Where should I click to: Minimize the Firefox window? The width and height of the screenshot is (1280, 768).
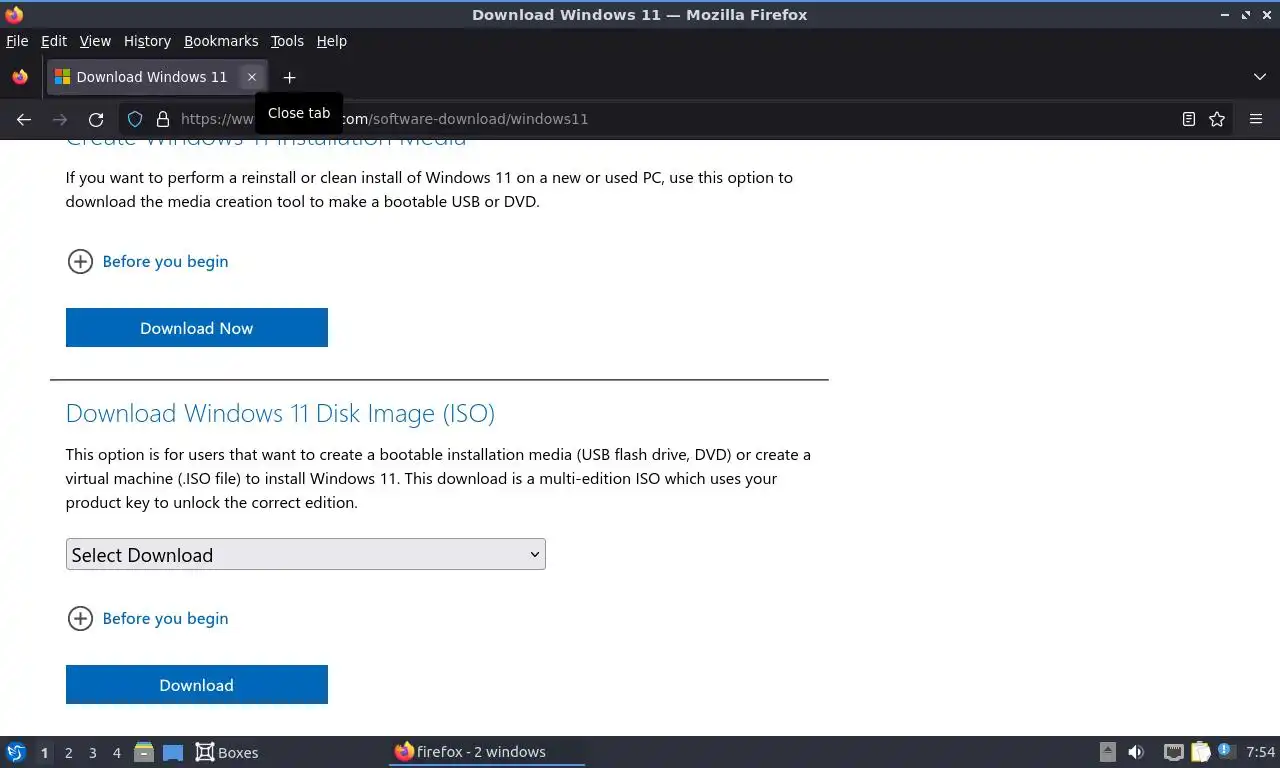1226,15
